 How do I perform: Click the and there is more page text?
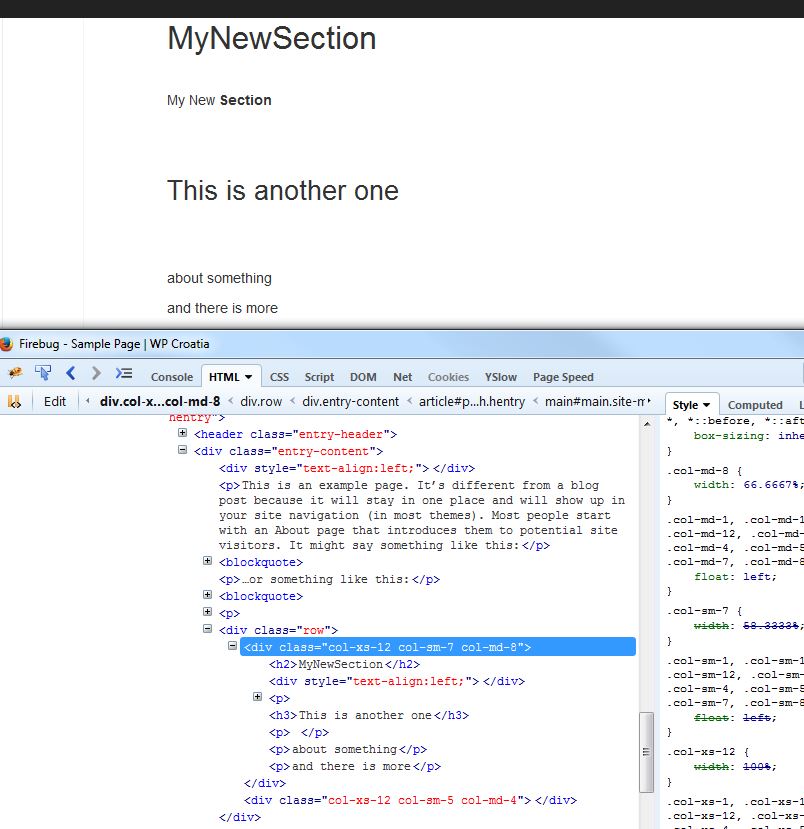click(223, 308)
